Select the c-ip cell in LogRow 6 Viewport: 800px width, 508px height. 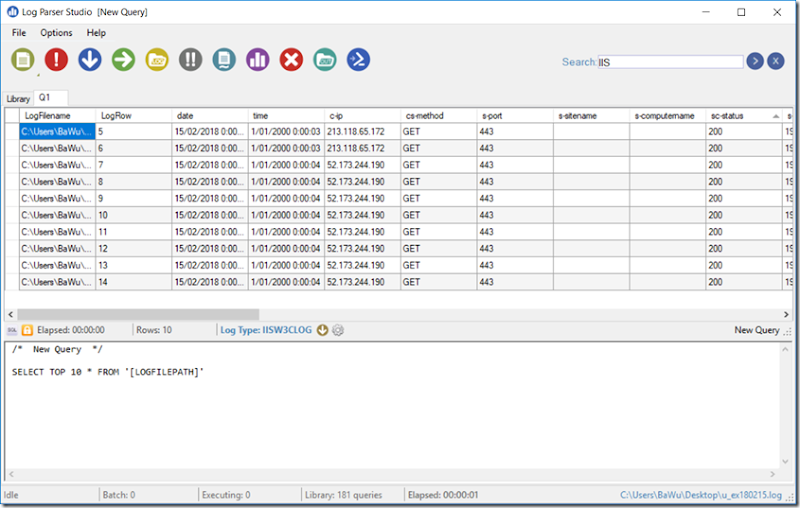point(362,148)
